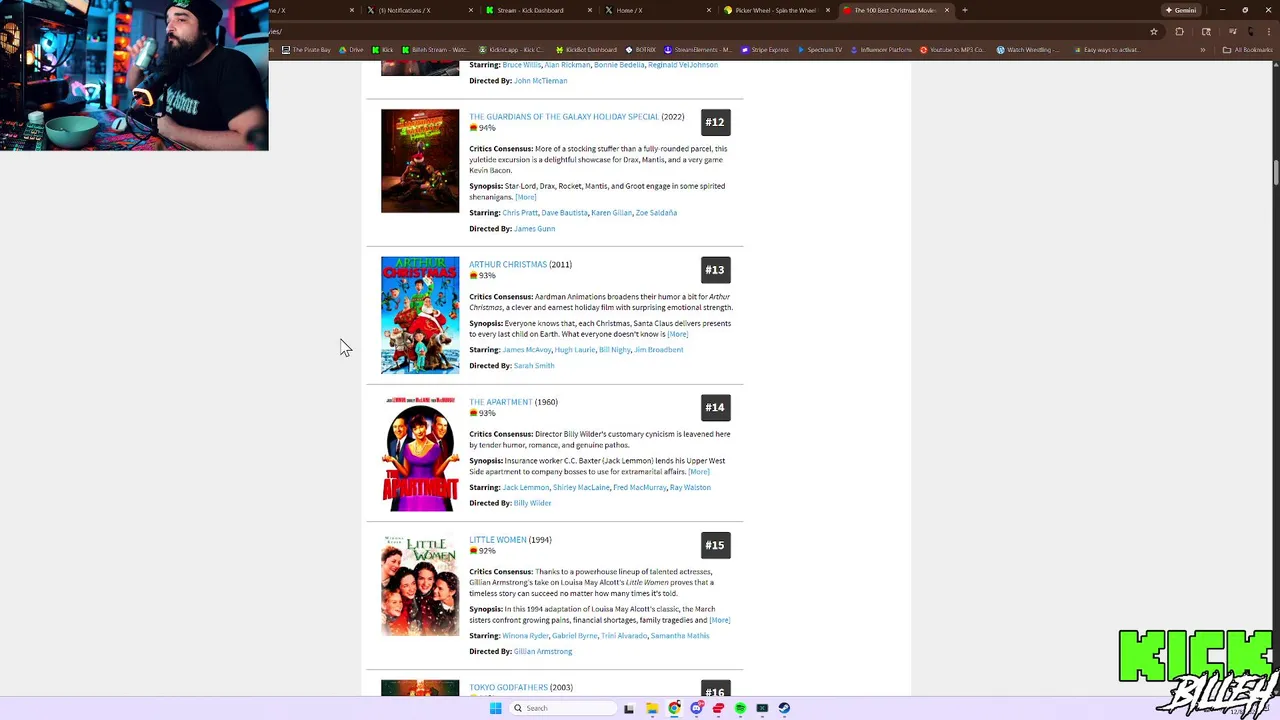
Task: Click the taskbar Search box
Action: click(x=563, y=708)
